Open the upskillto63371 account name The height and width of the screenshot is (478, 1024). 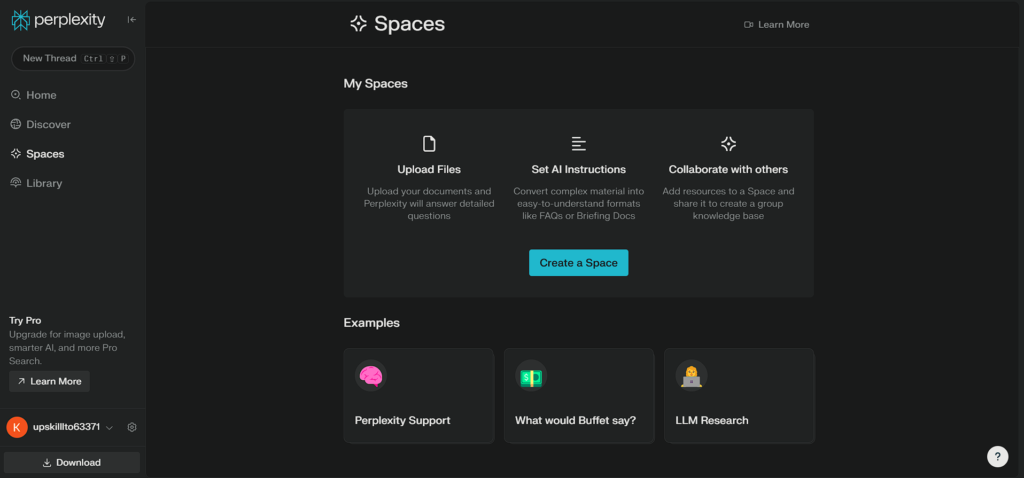67,427
